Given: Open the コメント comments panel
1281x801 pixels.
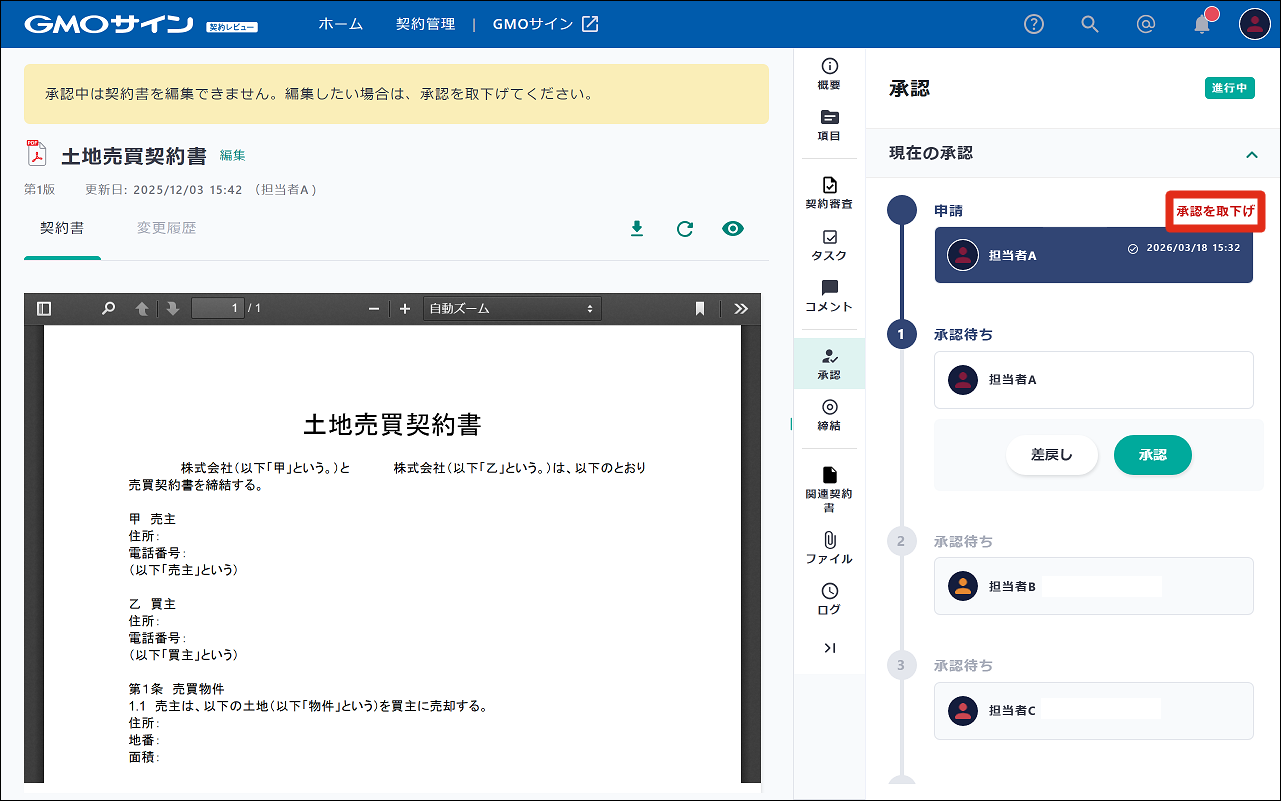Looking at the screenshot, I should (x=829, y=296).
